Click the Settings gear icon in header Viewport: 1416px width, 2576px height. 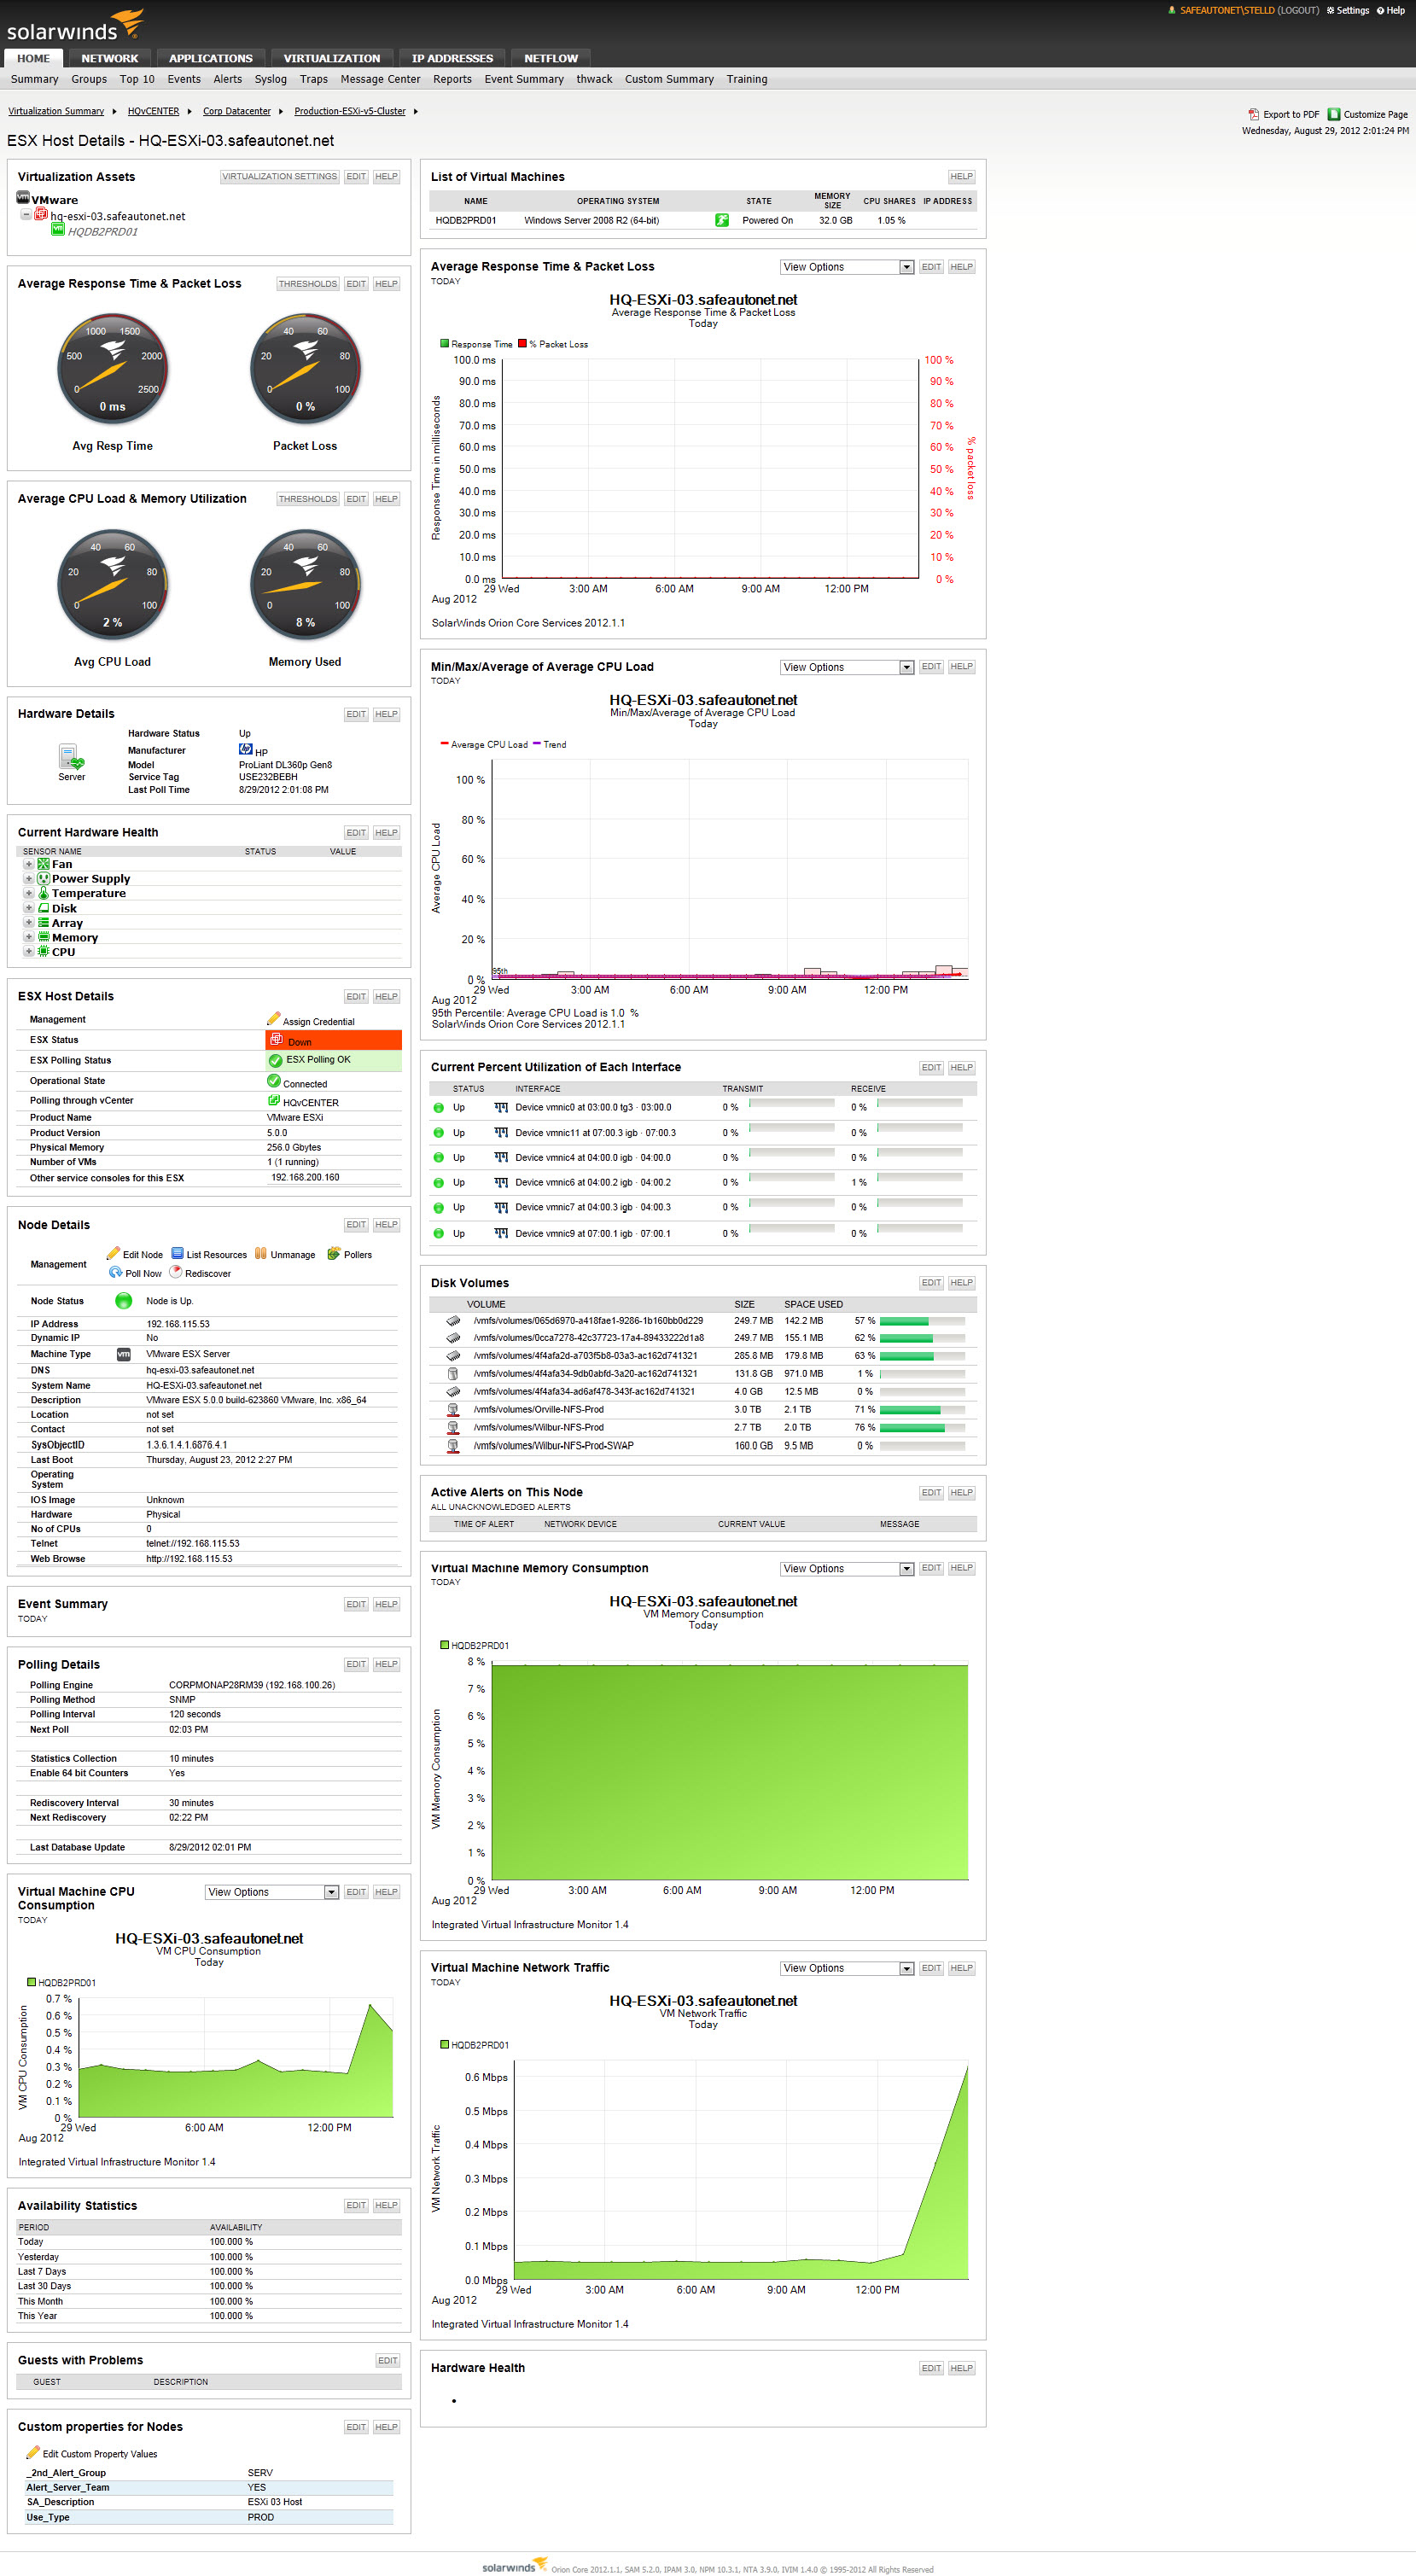coord(1330,11)
